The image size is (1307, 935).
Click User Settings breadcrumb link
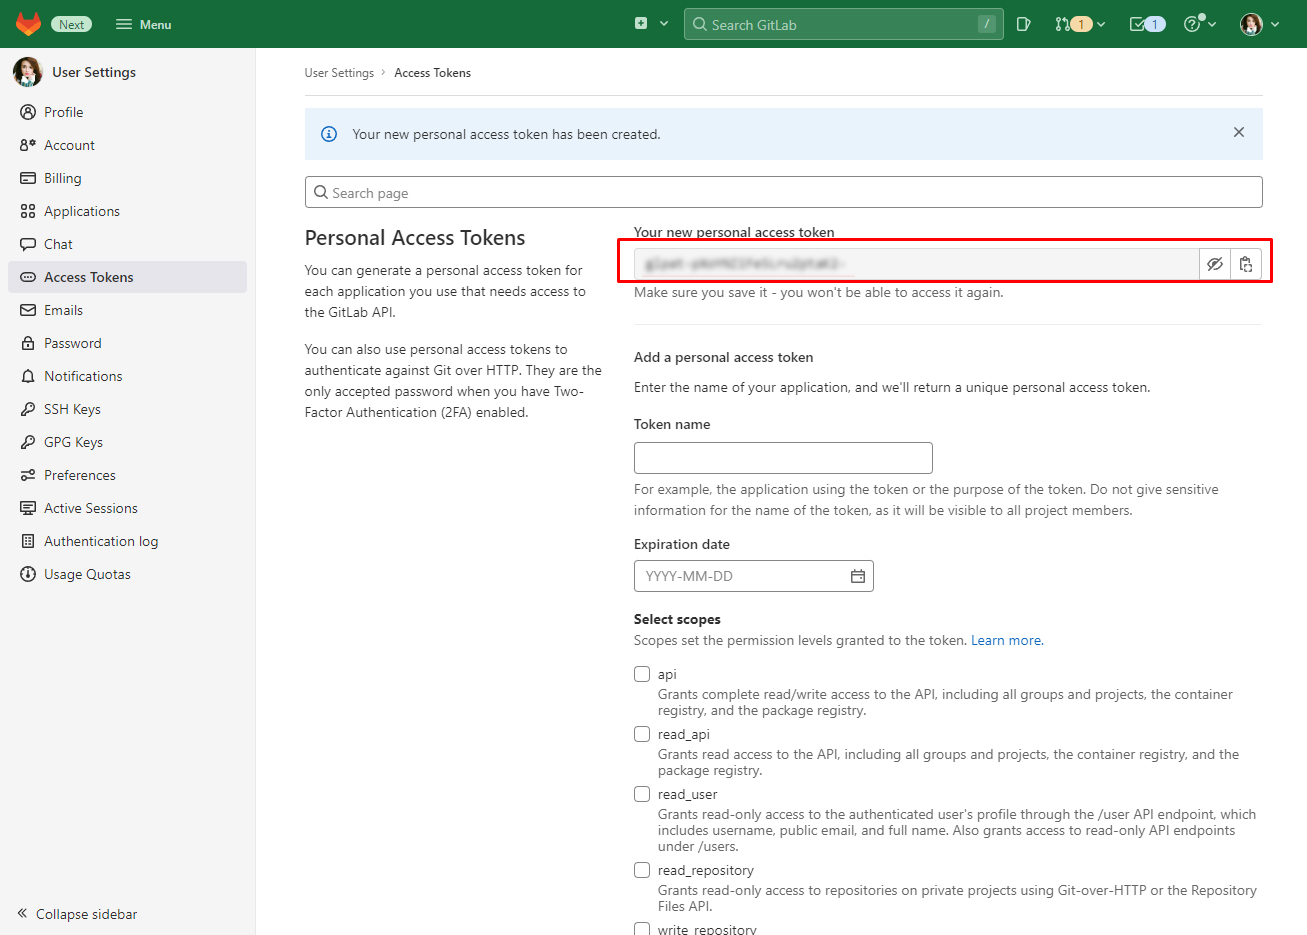click(x=339, y=73)
